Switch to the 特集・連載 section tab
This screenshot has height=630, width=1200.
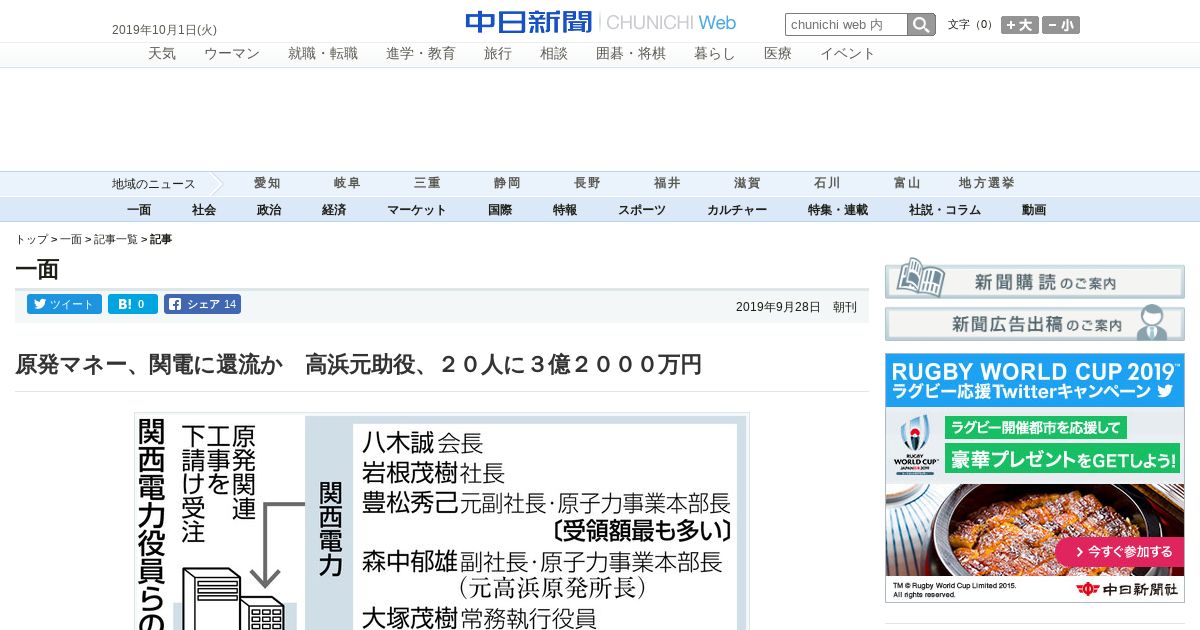point(838,210)
